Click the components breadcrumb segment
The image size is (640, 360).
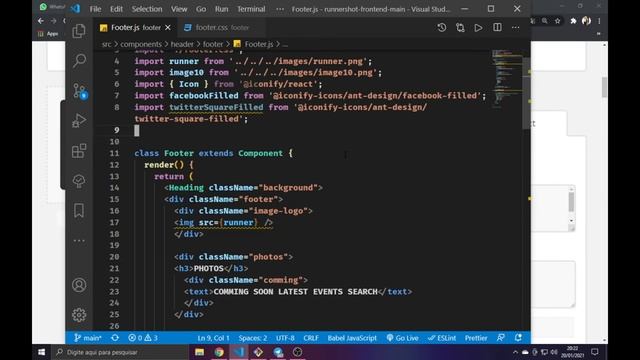(141, 44)
